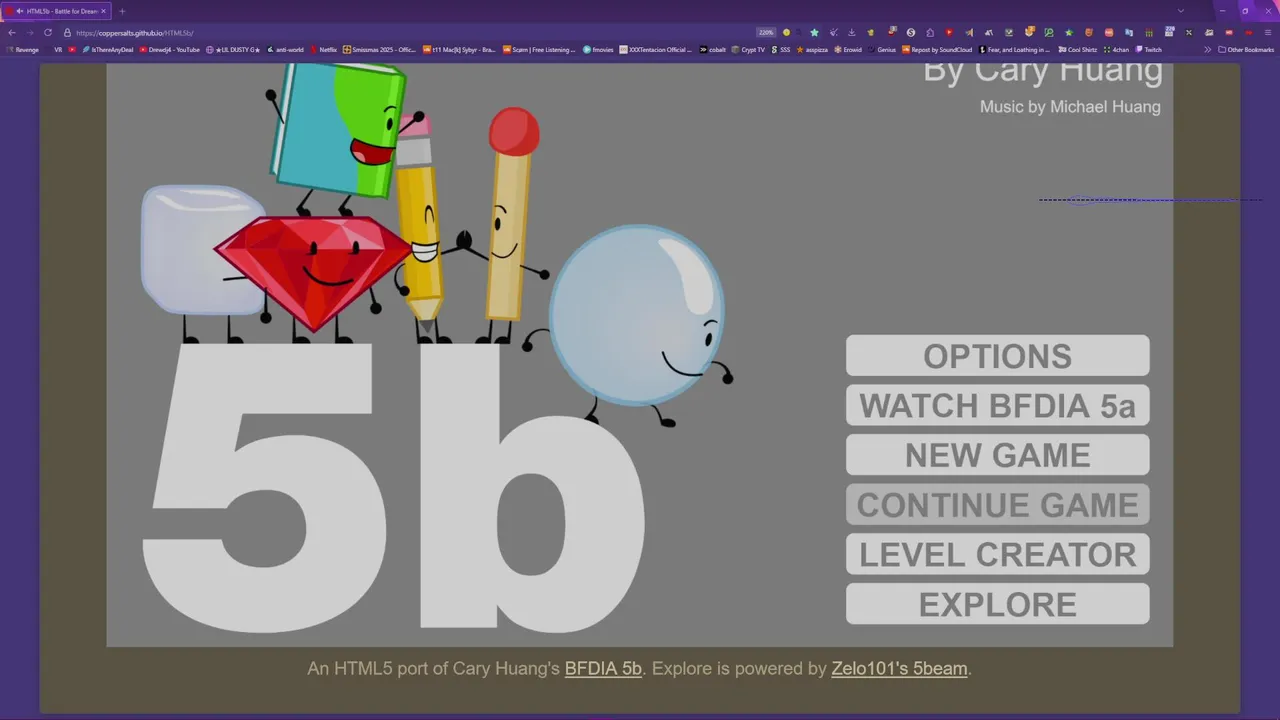
Task: Open the browser hamburger menu
Action: (1267, 32)
